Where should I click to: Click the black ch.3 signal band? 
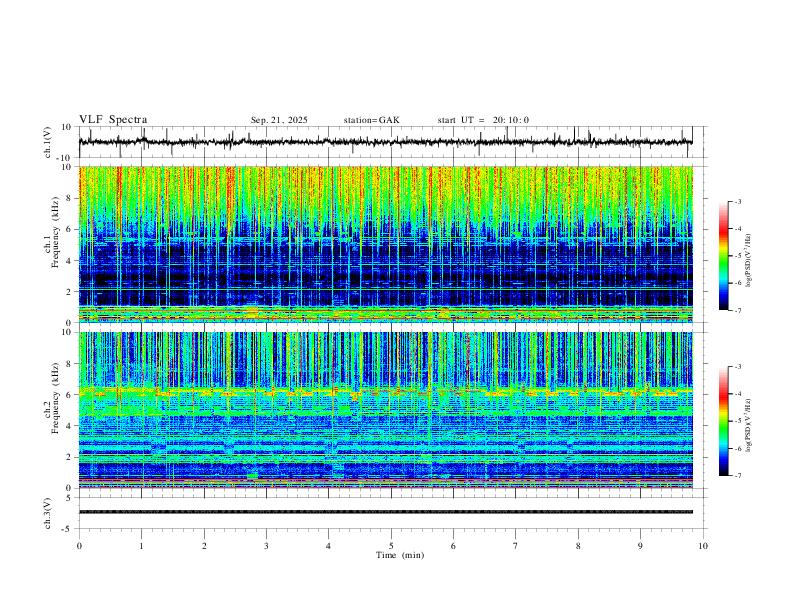(x=385, y=512)
